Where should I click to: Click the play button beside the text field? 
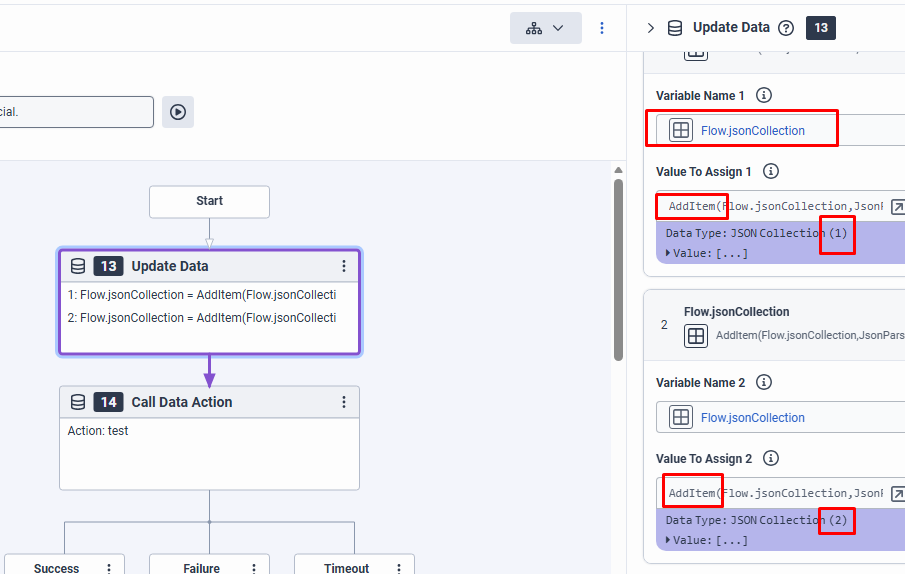(x=178, y=112)
